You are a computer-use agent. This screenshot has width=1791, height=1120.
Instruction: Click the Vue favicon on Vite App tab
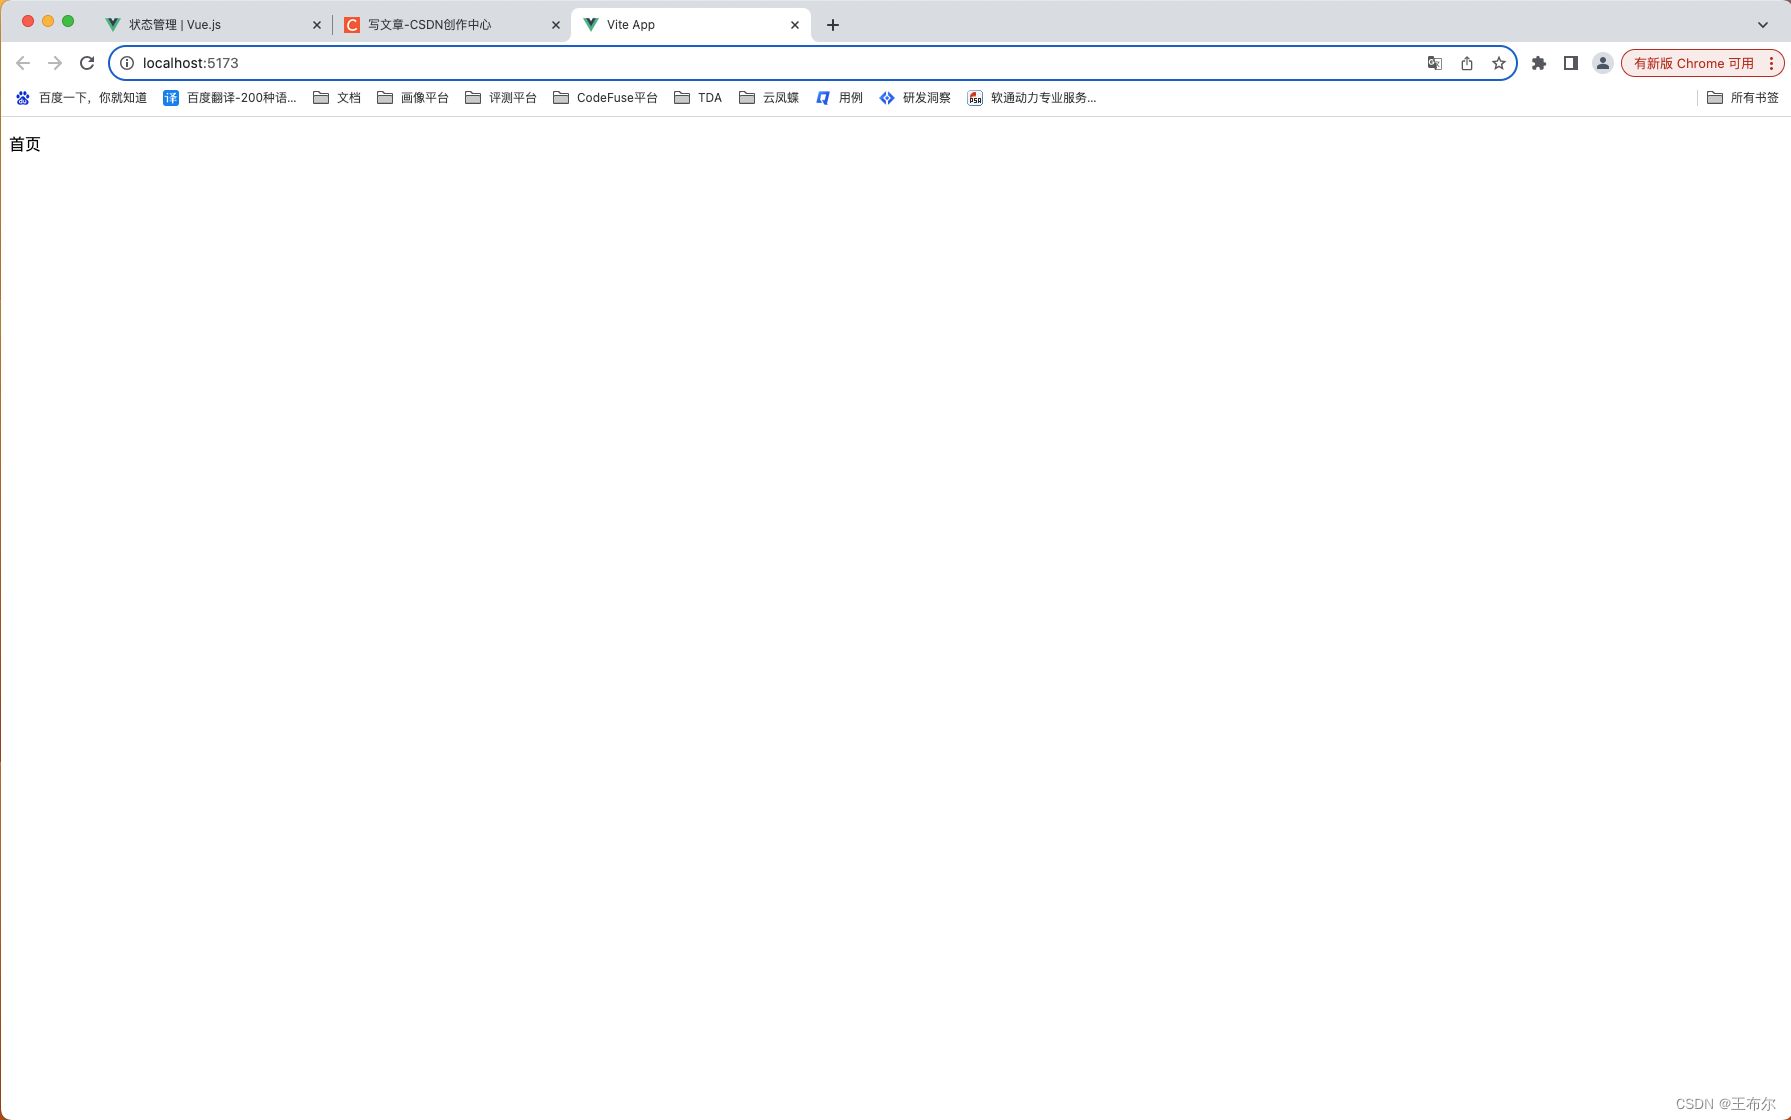pyautogui.click(x=591, y=25)
